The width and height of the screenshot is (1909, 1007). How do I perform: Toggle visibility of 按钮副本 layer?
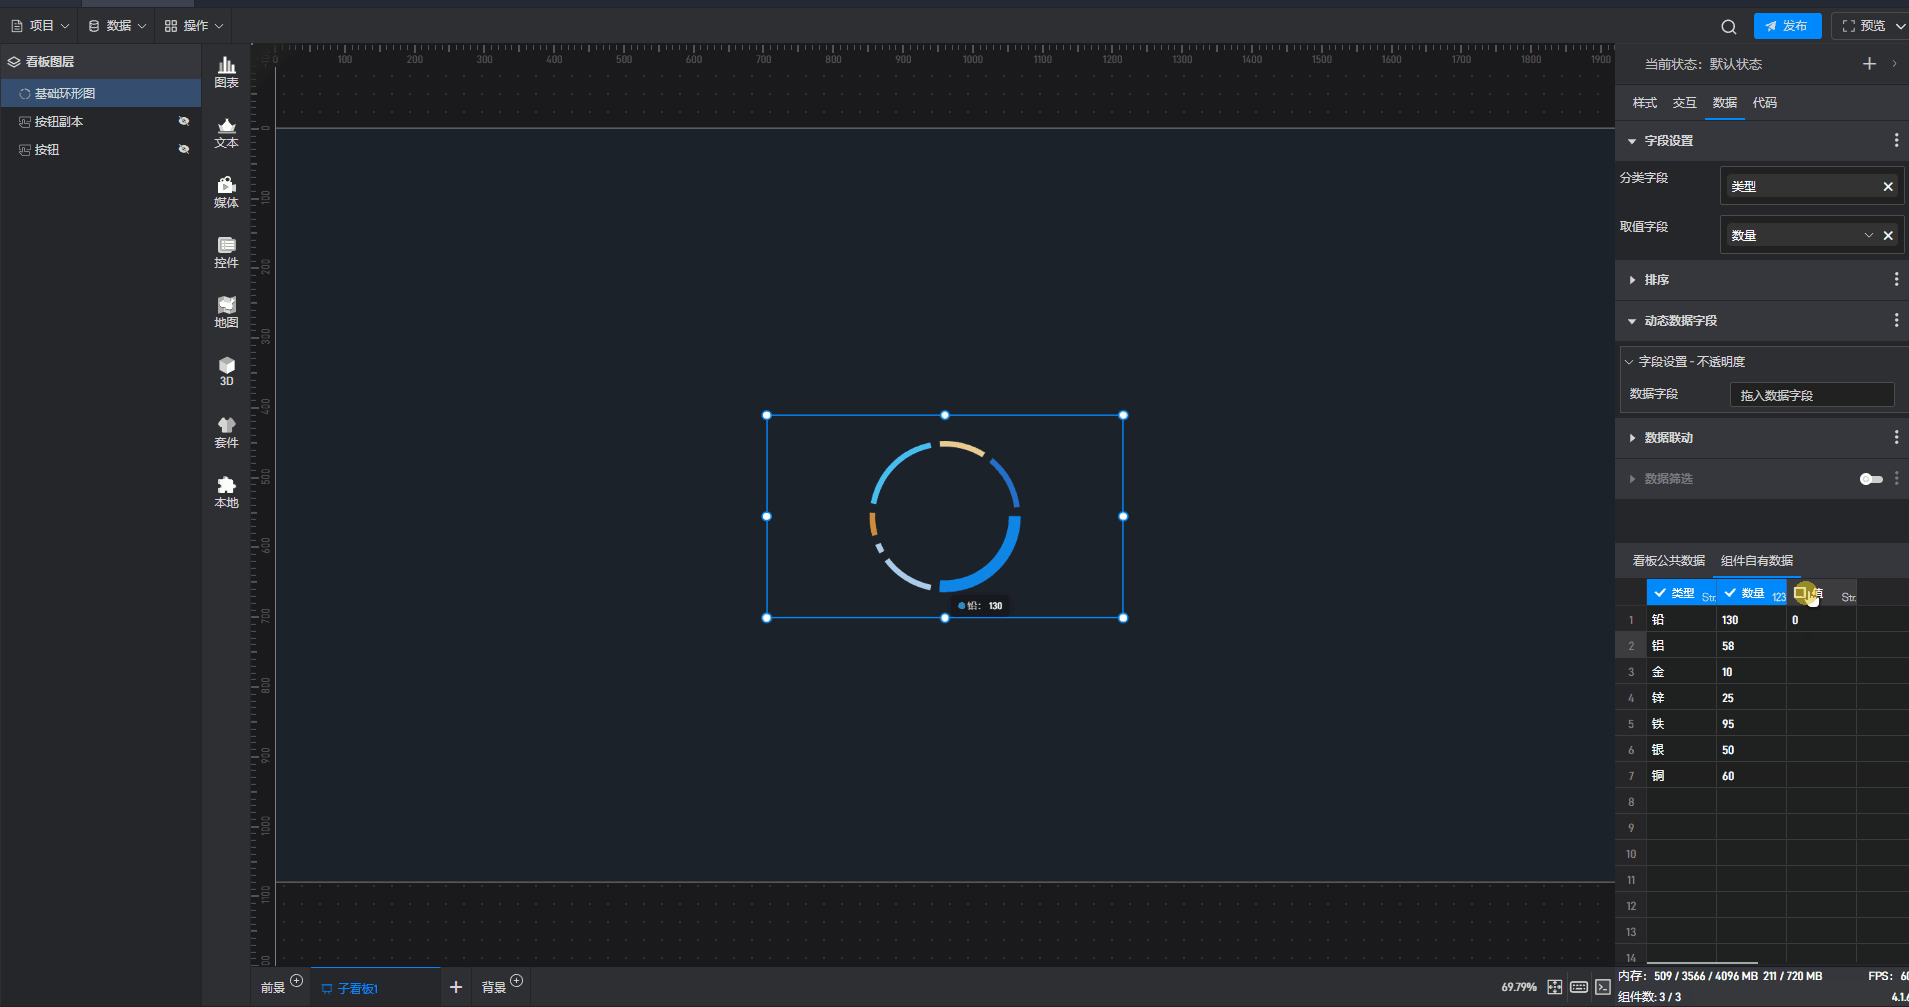pyautogui.click(x=184, y=121)
